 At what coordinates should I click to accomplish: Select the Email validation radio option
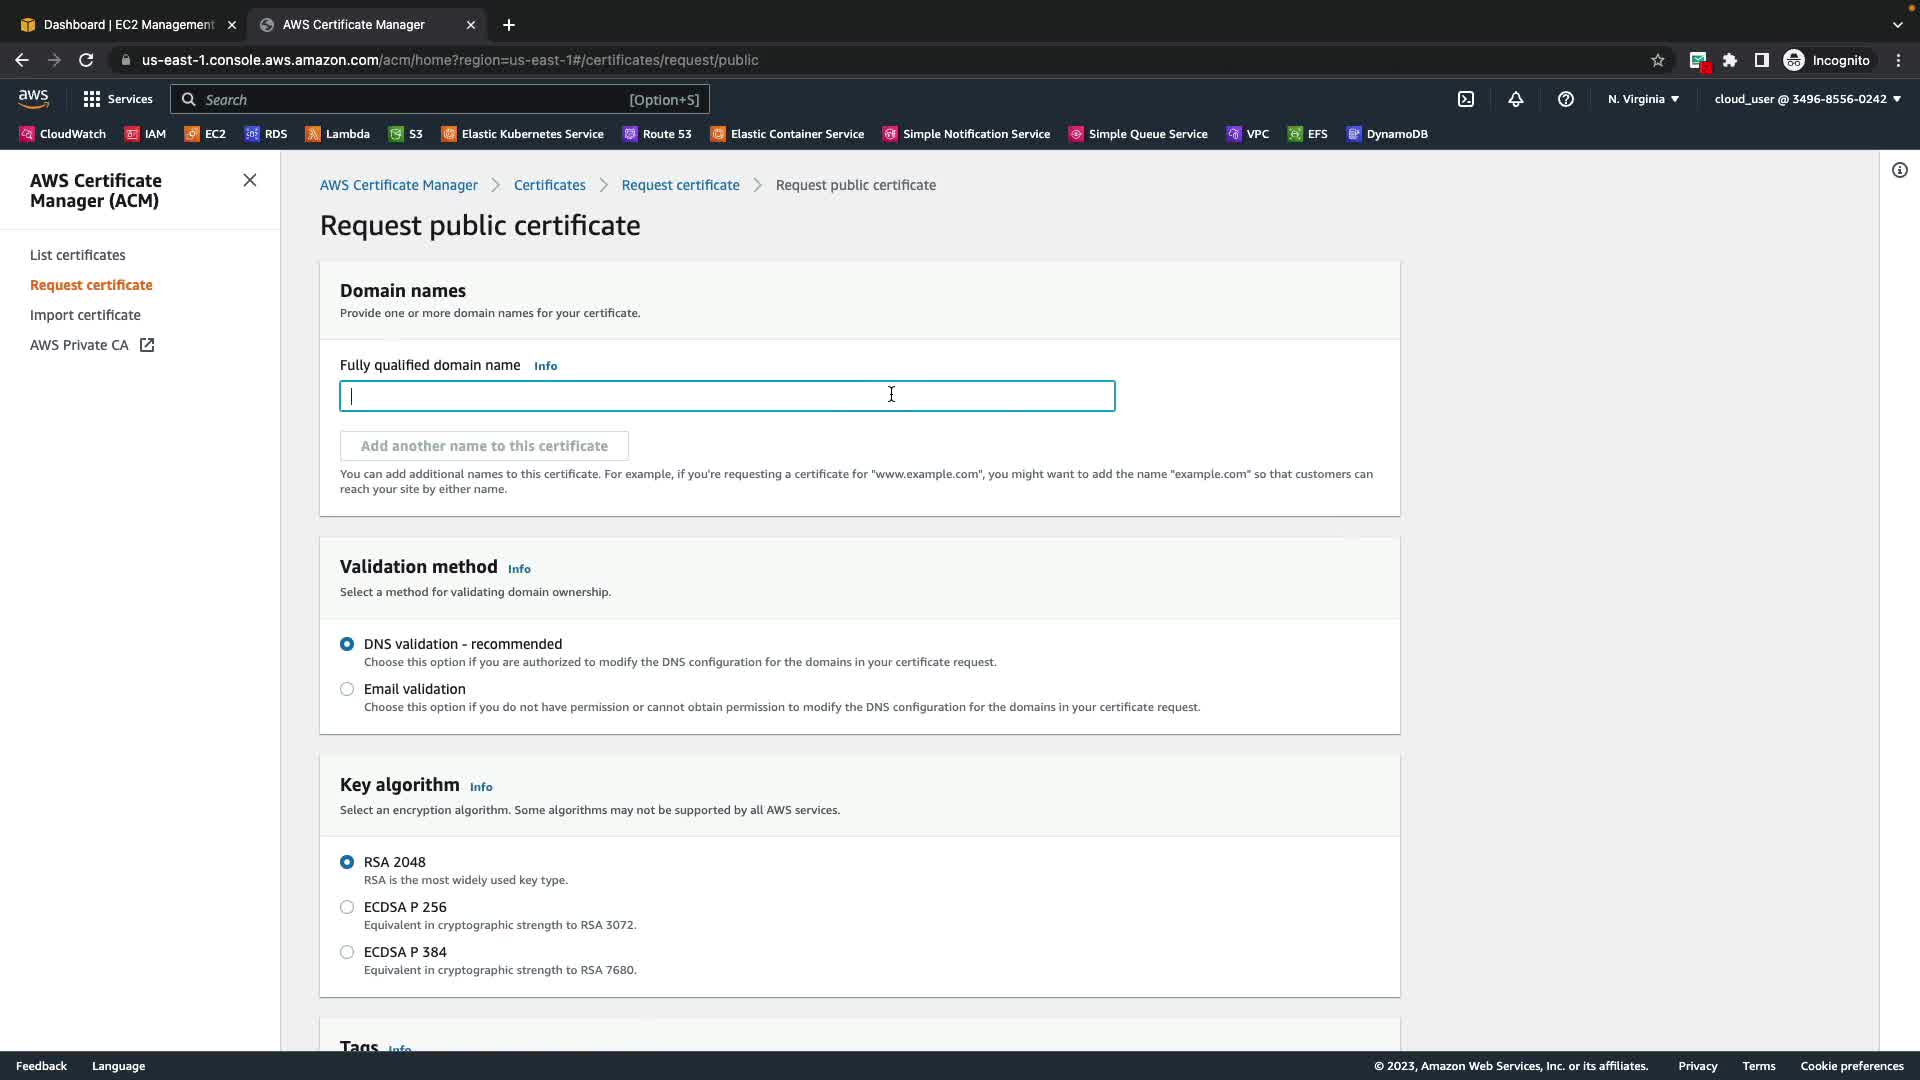[347, 689]
